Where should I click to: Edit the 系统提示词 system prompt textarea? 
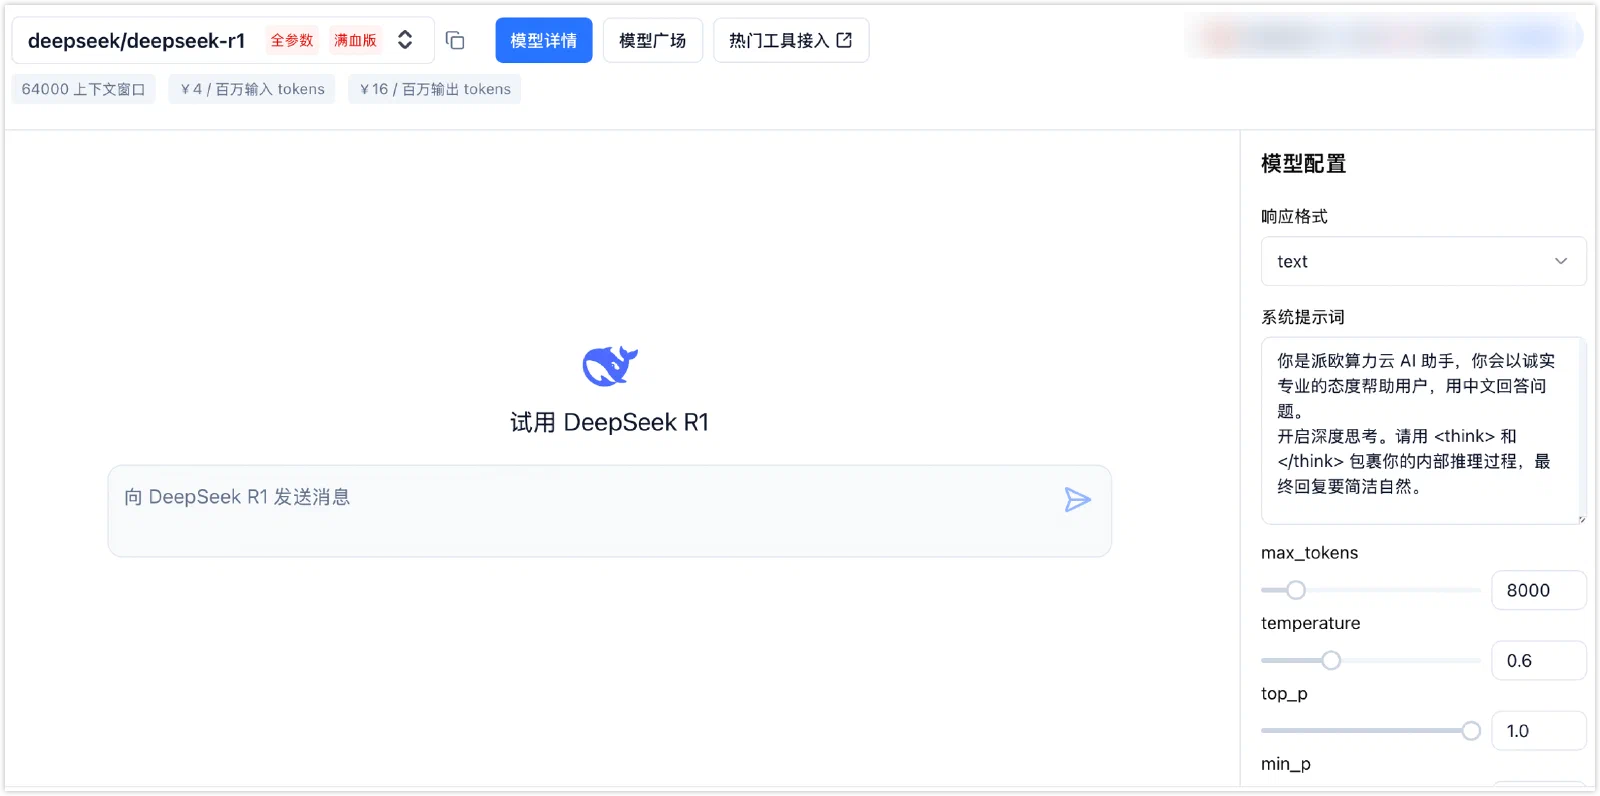coord(1423,430)
